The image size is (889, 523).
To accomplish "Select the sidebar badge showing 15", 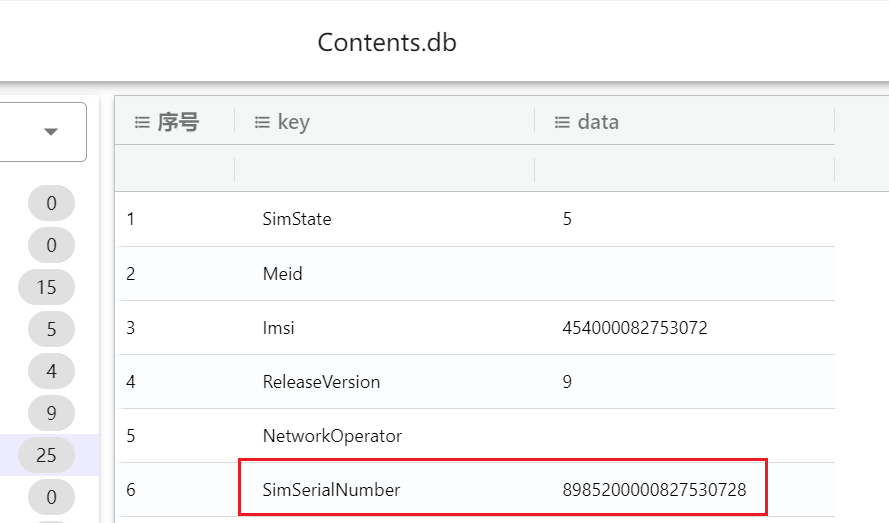I will pos(46,287).
